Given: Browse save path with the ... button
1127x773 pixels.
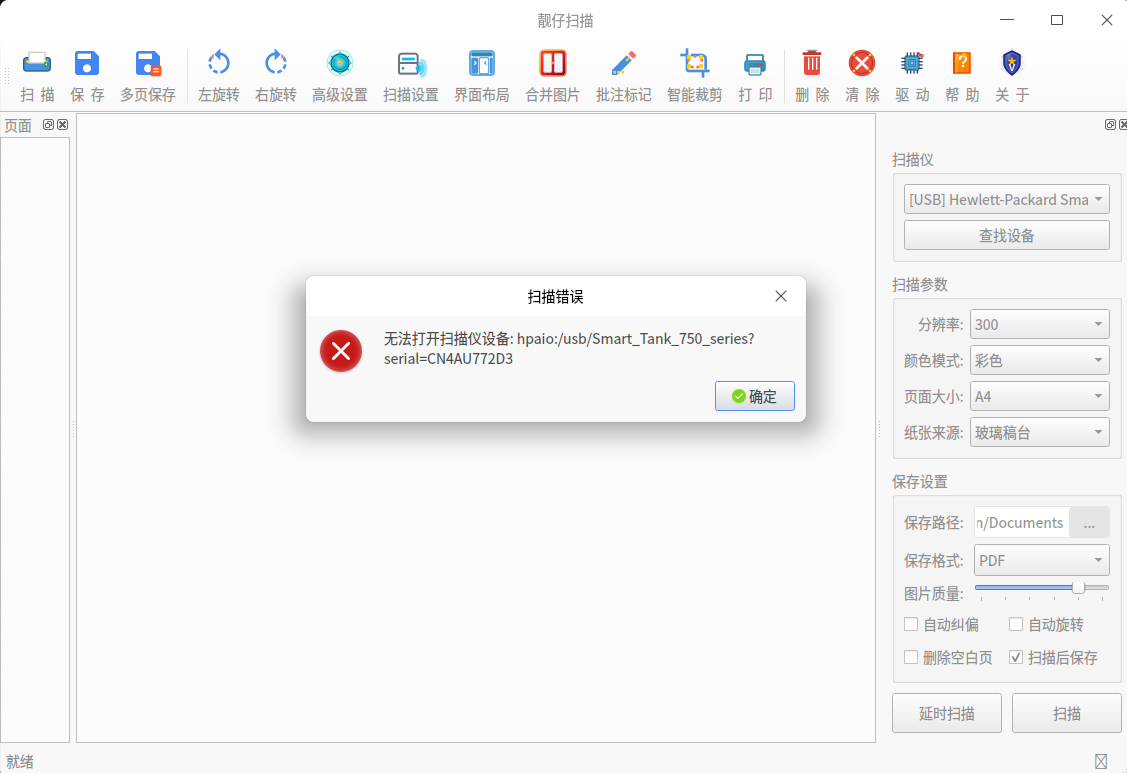Looking at the screenshot, I should click(x=1089, y=523).
